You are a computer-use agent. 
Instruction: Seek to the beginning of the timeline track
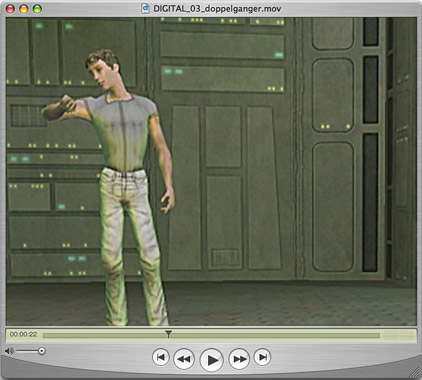(44, 335)
